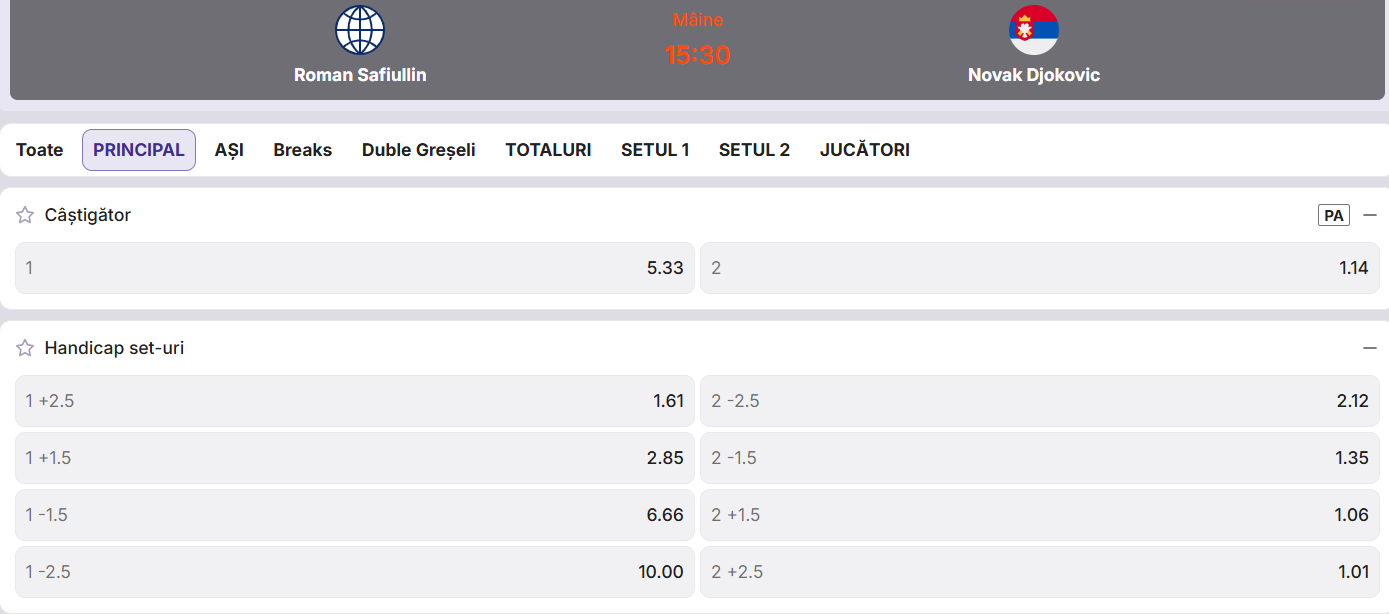This screenshot has height=614, width=1389.
Task: Click the PA badge in Câștigător
Action: click(x=1334, y=215)
